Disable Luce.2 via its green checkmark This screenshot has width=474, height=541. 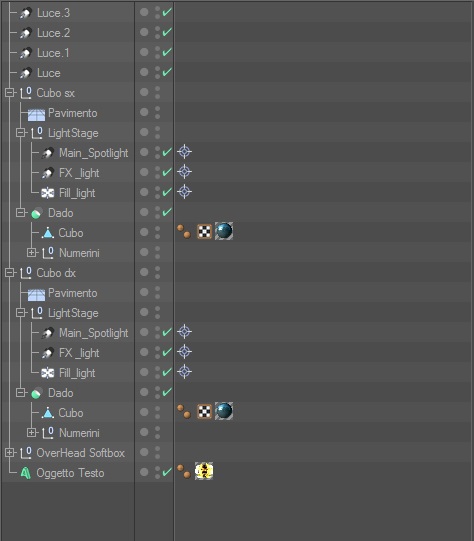tap(167, 32)
